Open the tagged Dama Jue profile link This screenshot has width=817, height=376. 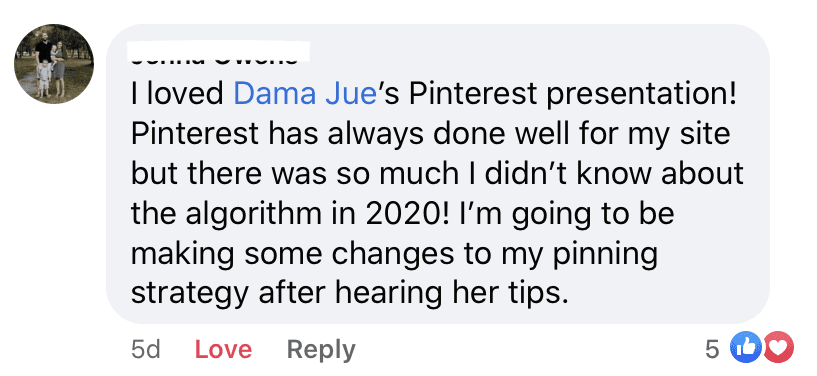[305, 93]
